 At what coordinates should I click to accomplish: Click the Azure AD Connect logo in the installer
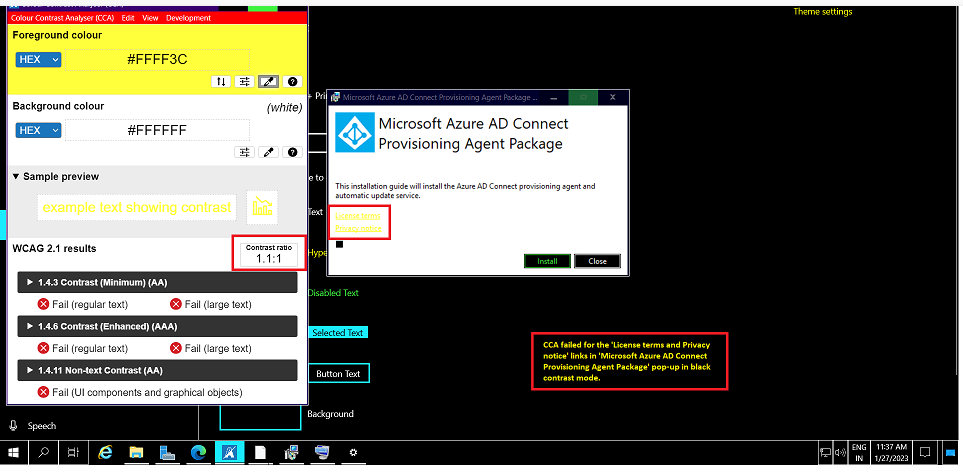pyautogui.click(x=354, y=133)
